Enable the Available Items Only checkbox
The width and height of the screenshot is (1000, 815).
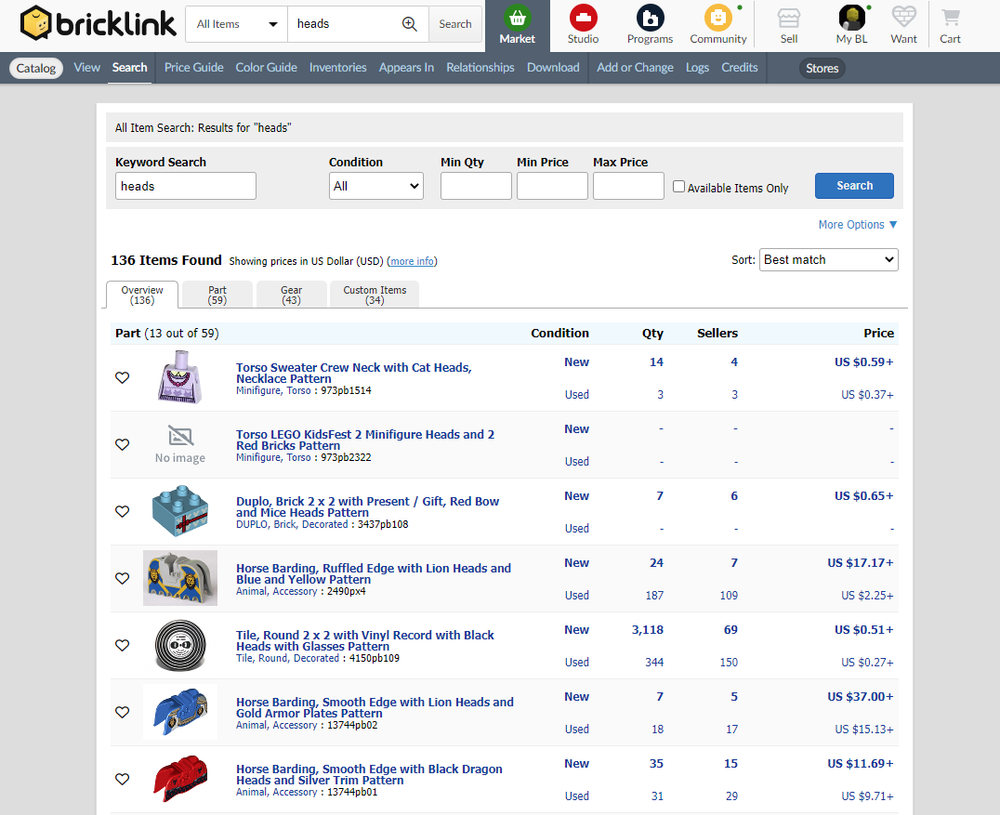678,186
